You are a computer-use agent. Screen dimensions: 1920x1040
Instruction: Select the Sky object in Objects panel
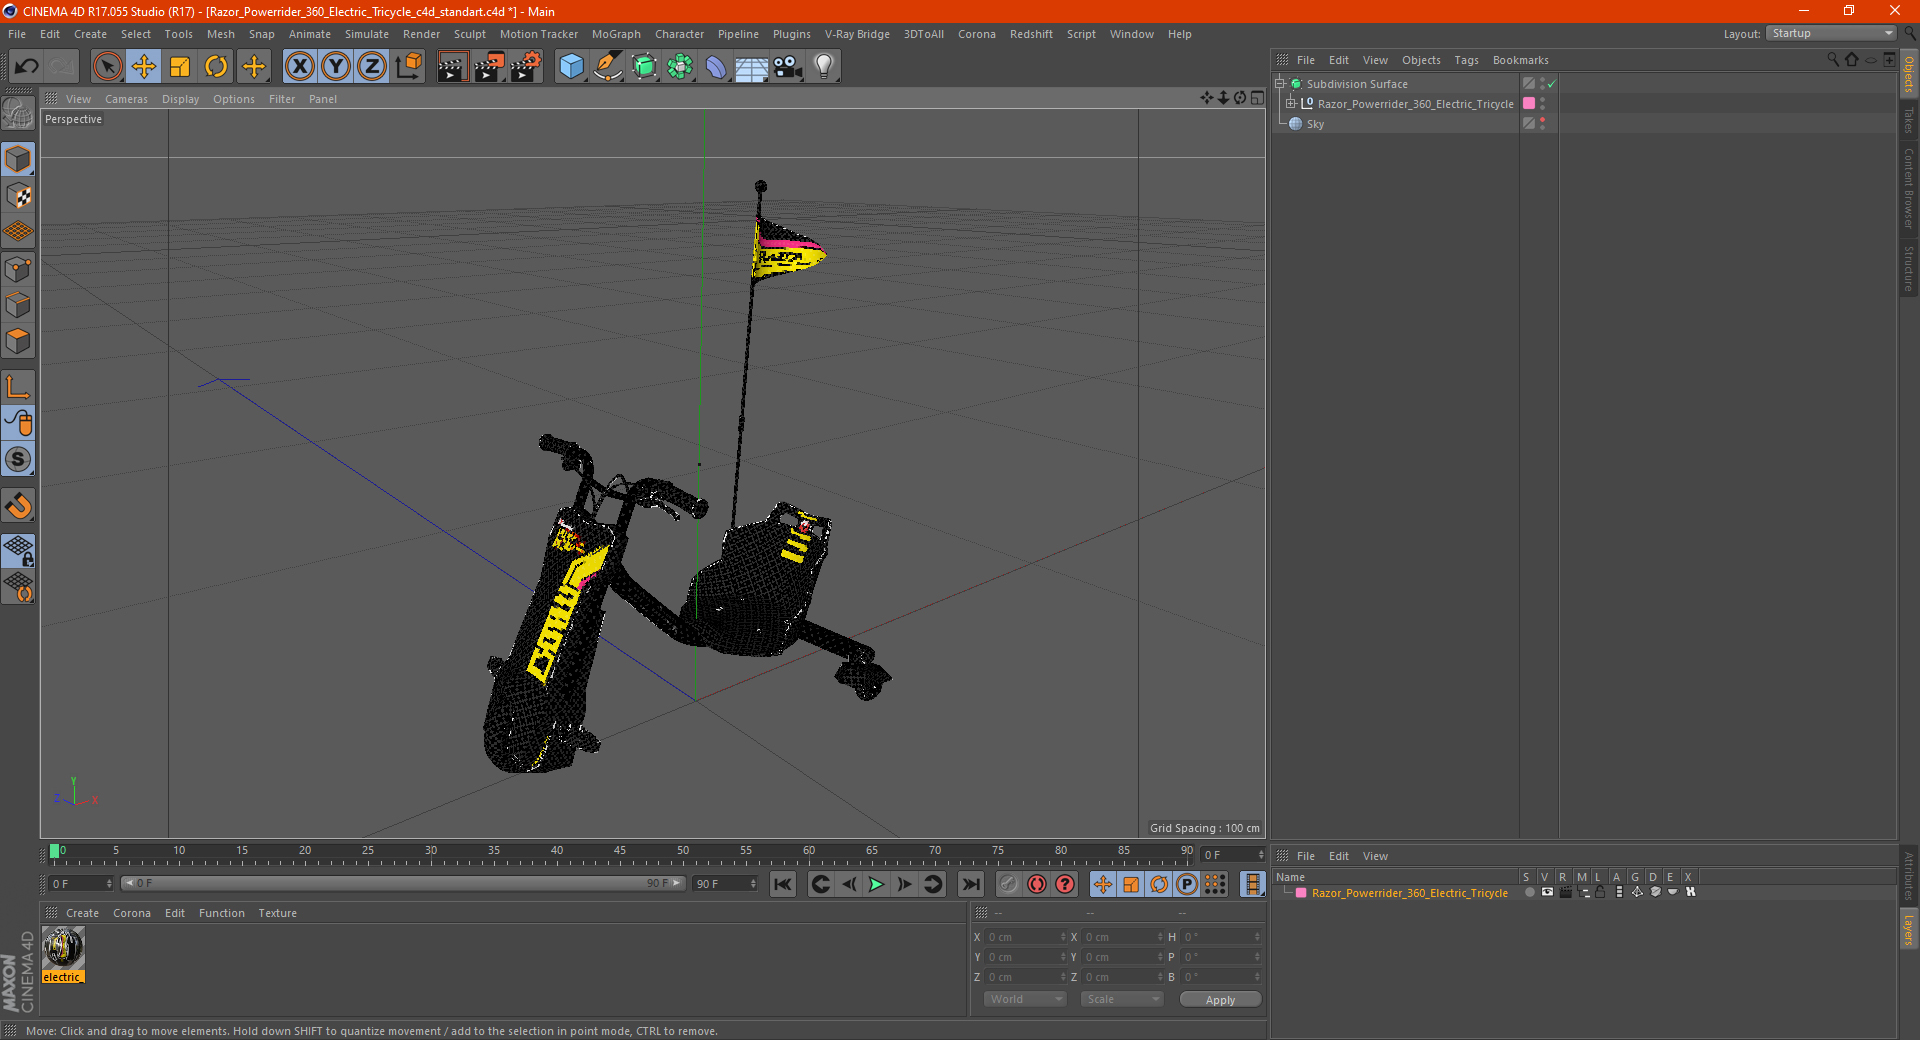[x=1315, y=124]
